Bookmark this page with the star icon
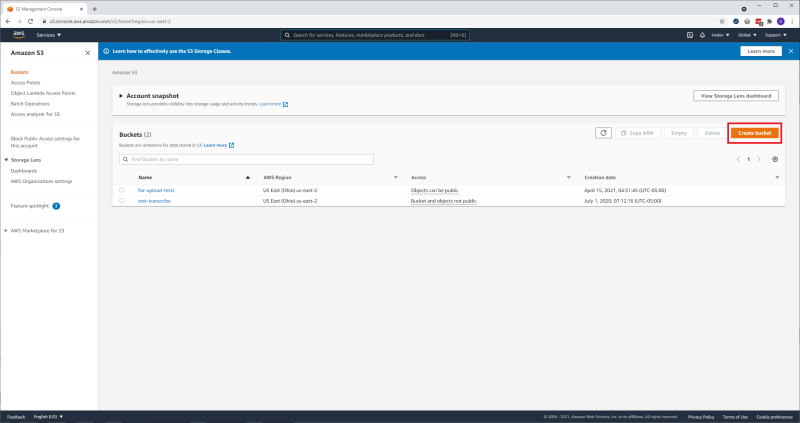 point(722,21)
